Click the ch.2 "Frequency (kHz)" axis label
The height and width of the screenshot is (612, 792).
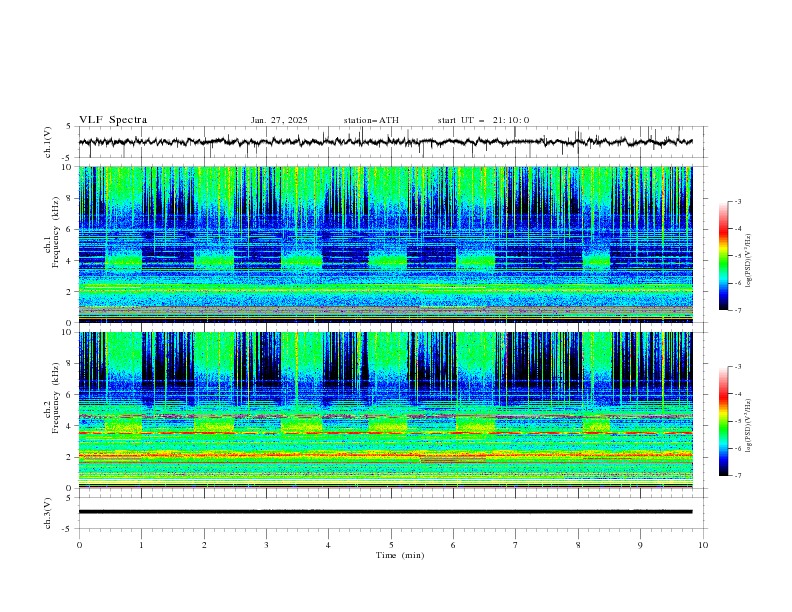(x=56, y=397)
